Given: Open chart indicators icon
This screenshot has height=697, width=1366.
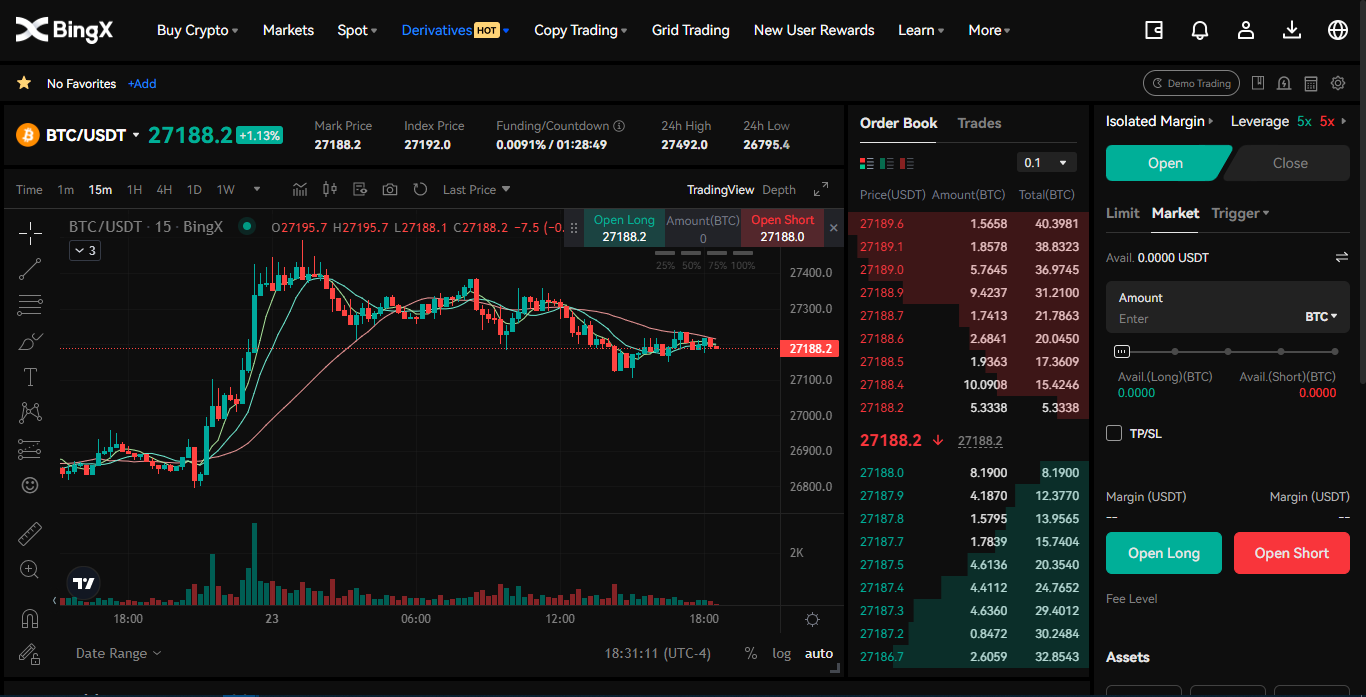Looking at the screenshot, I should [x=300, y=189].
